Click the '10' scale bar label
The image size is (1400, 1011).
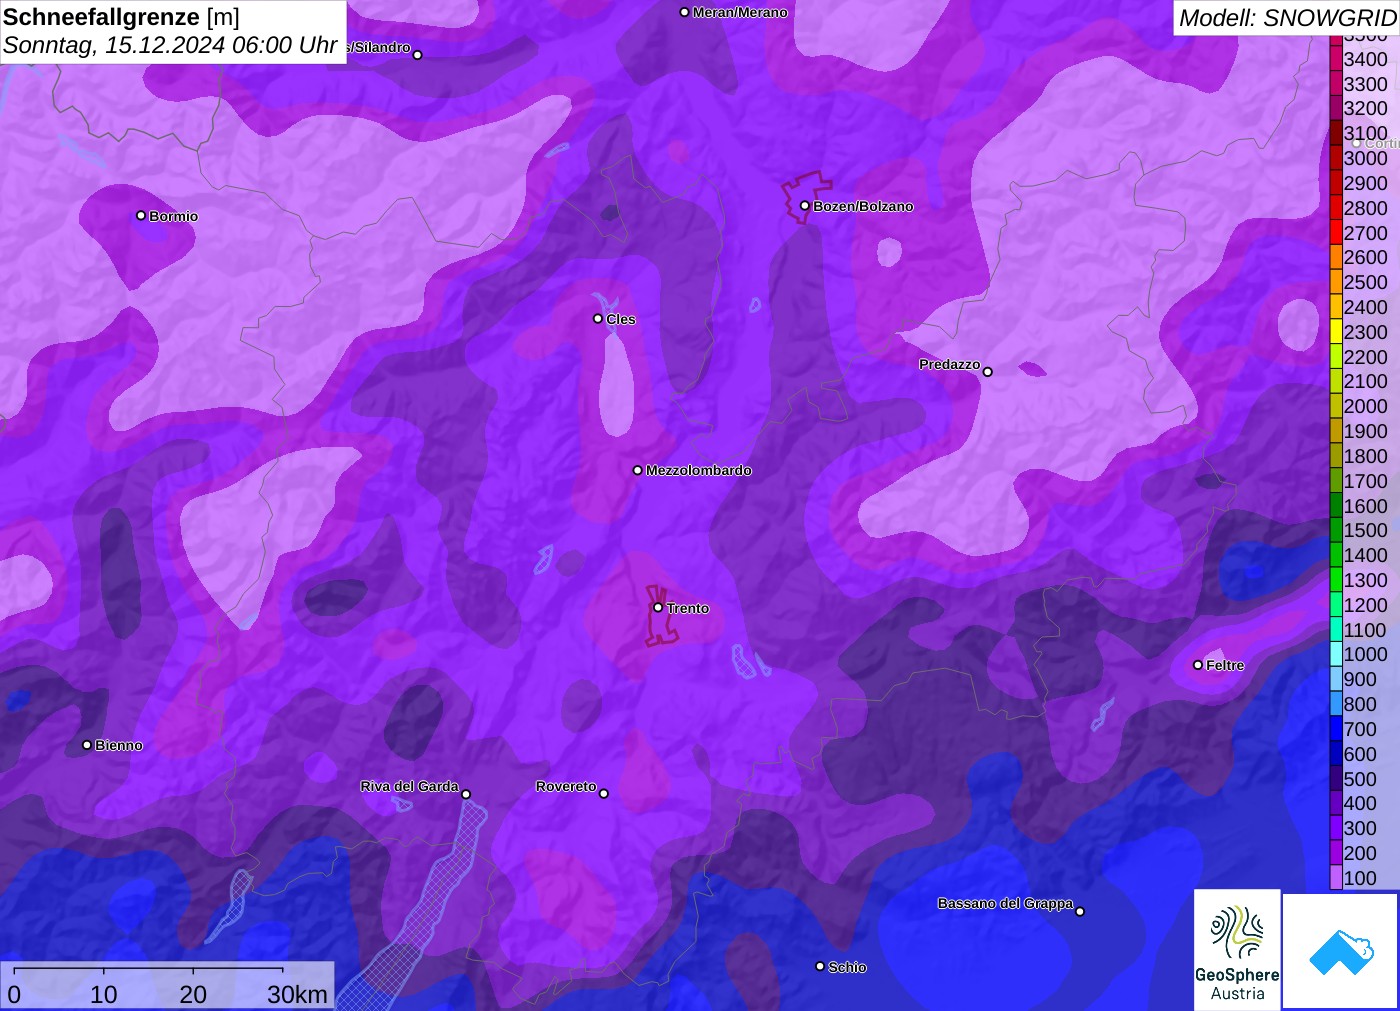pos(104,995)
